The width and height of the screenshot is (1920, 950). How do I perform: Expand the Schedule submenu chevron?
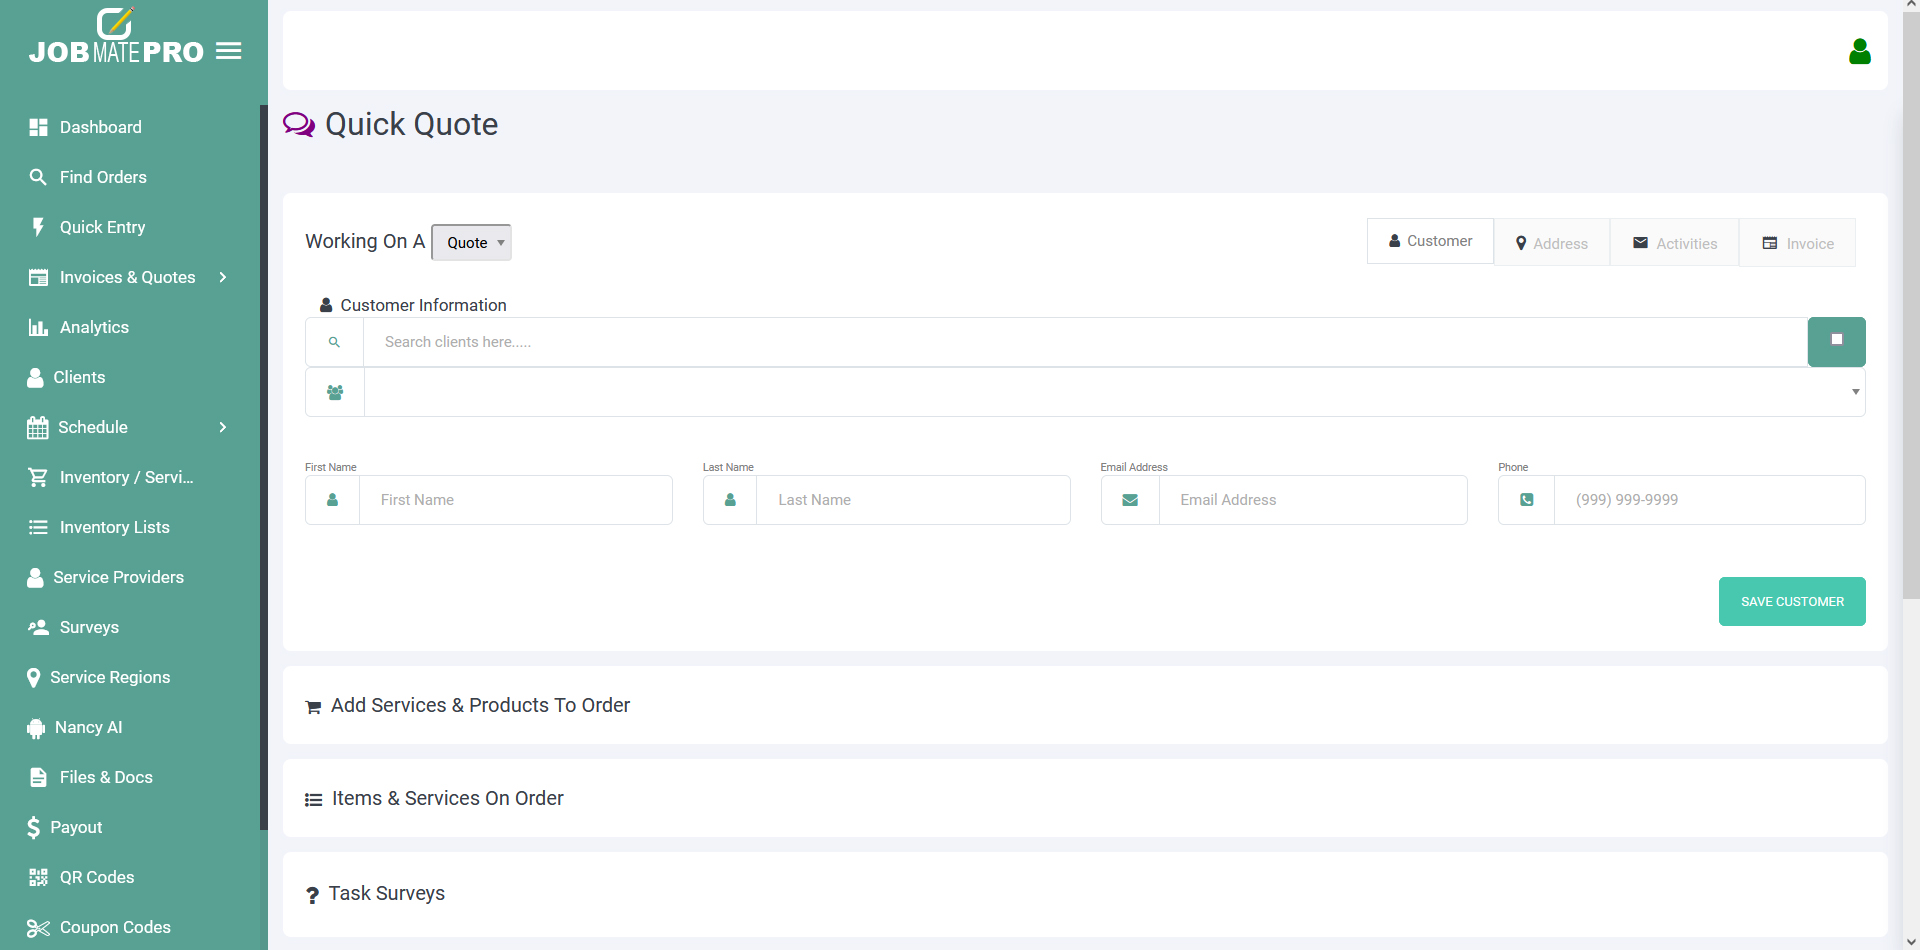coord(223,427)
